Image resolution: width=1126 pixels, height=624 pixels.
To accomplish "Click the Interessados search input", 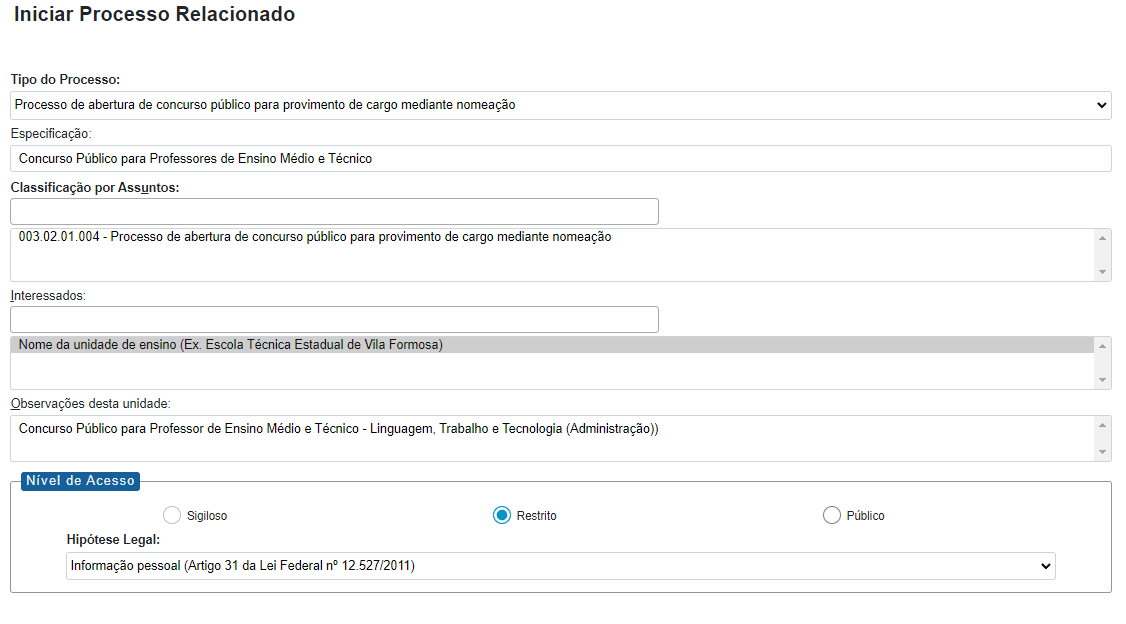I will point(334,320).
